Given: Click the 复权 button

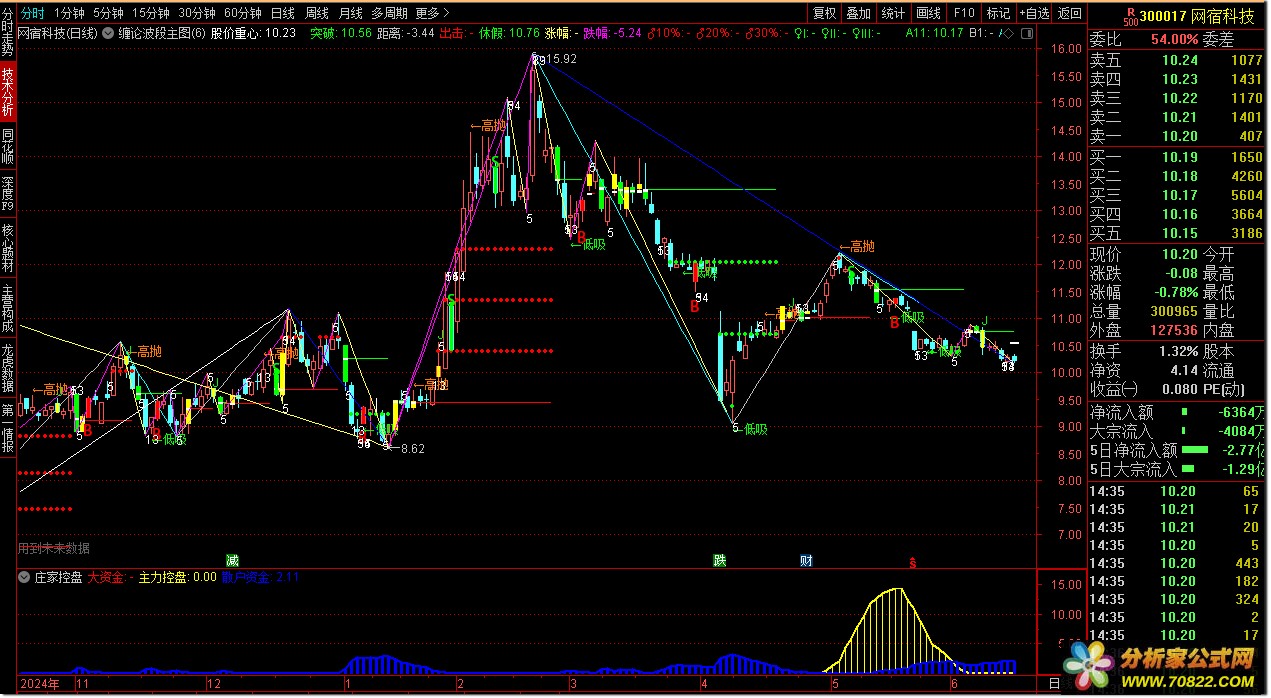Looking at the screenshot, I should coord(824,13).
